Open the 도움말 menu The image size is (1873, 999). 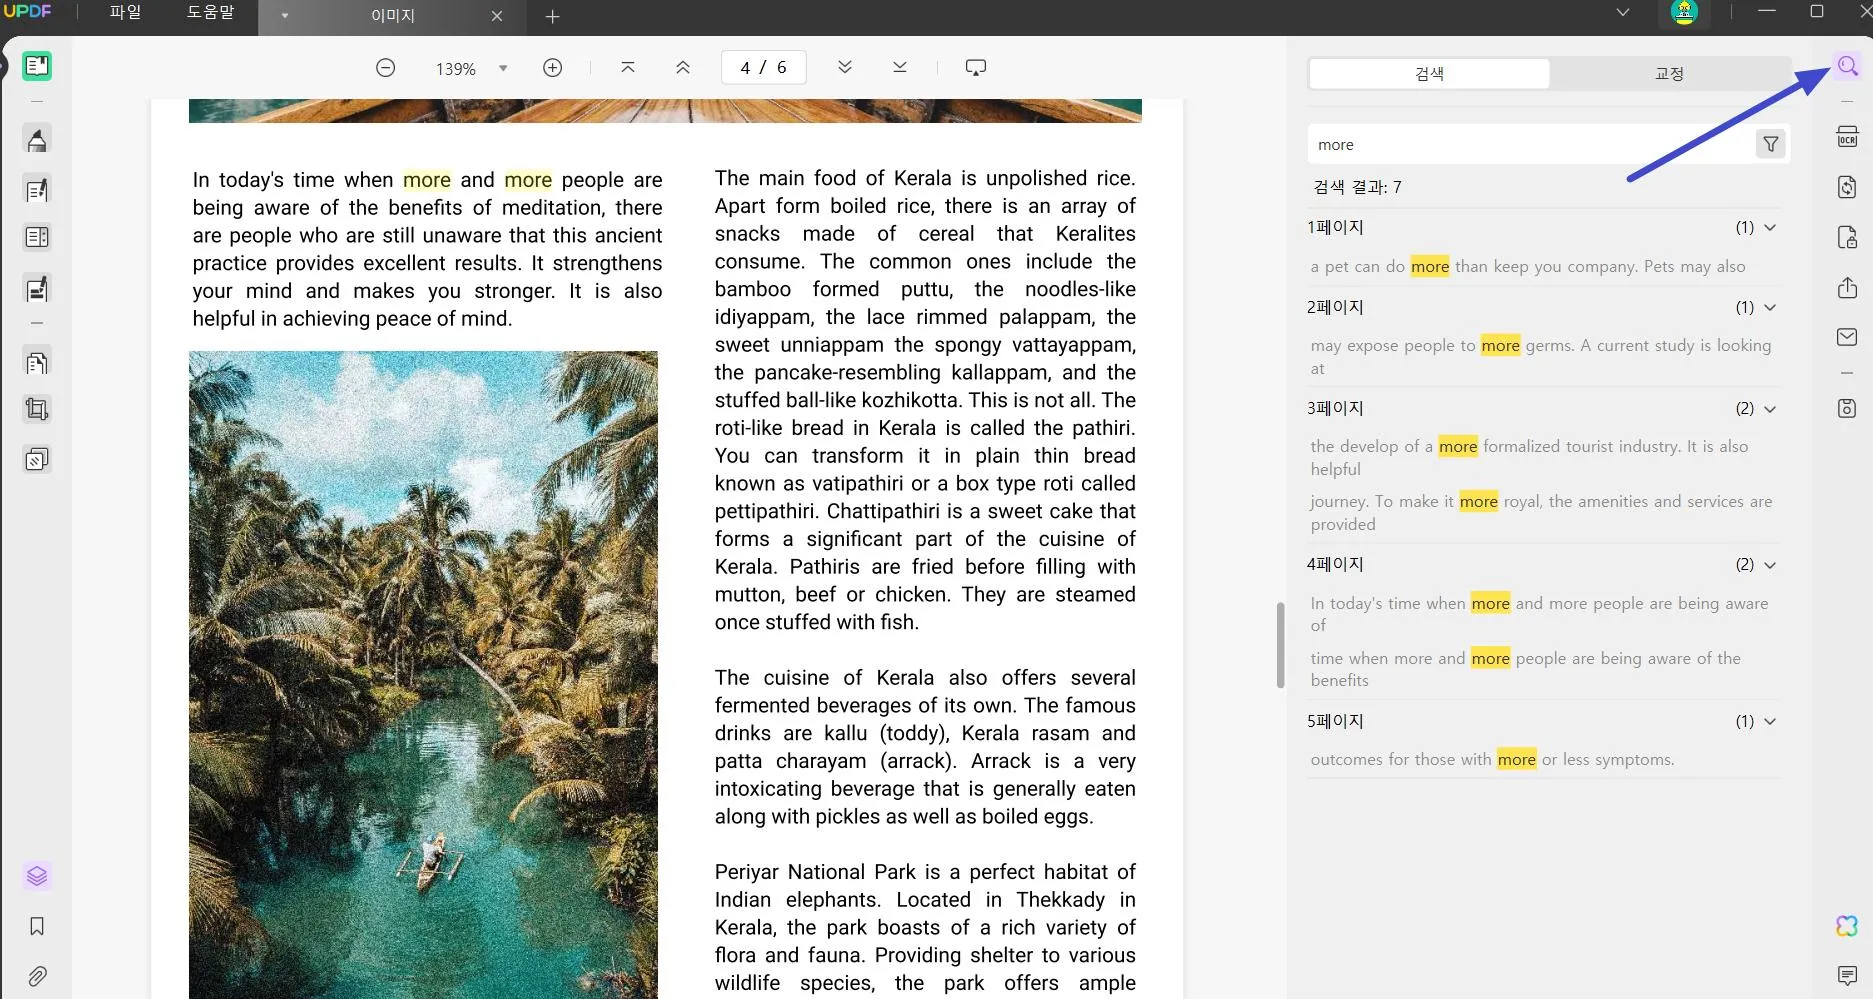point(210,13)
